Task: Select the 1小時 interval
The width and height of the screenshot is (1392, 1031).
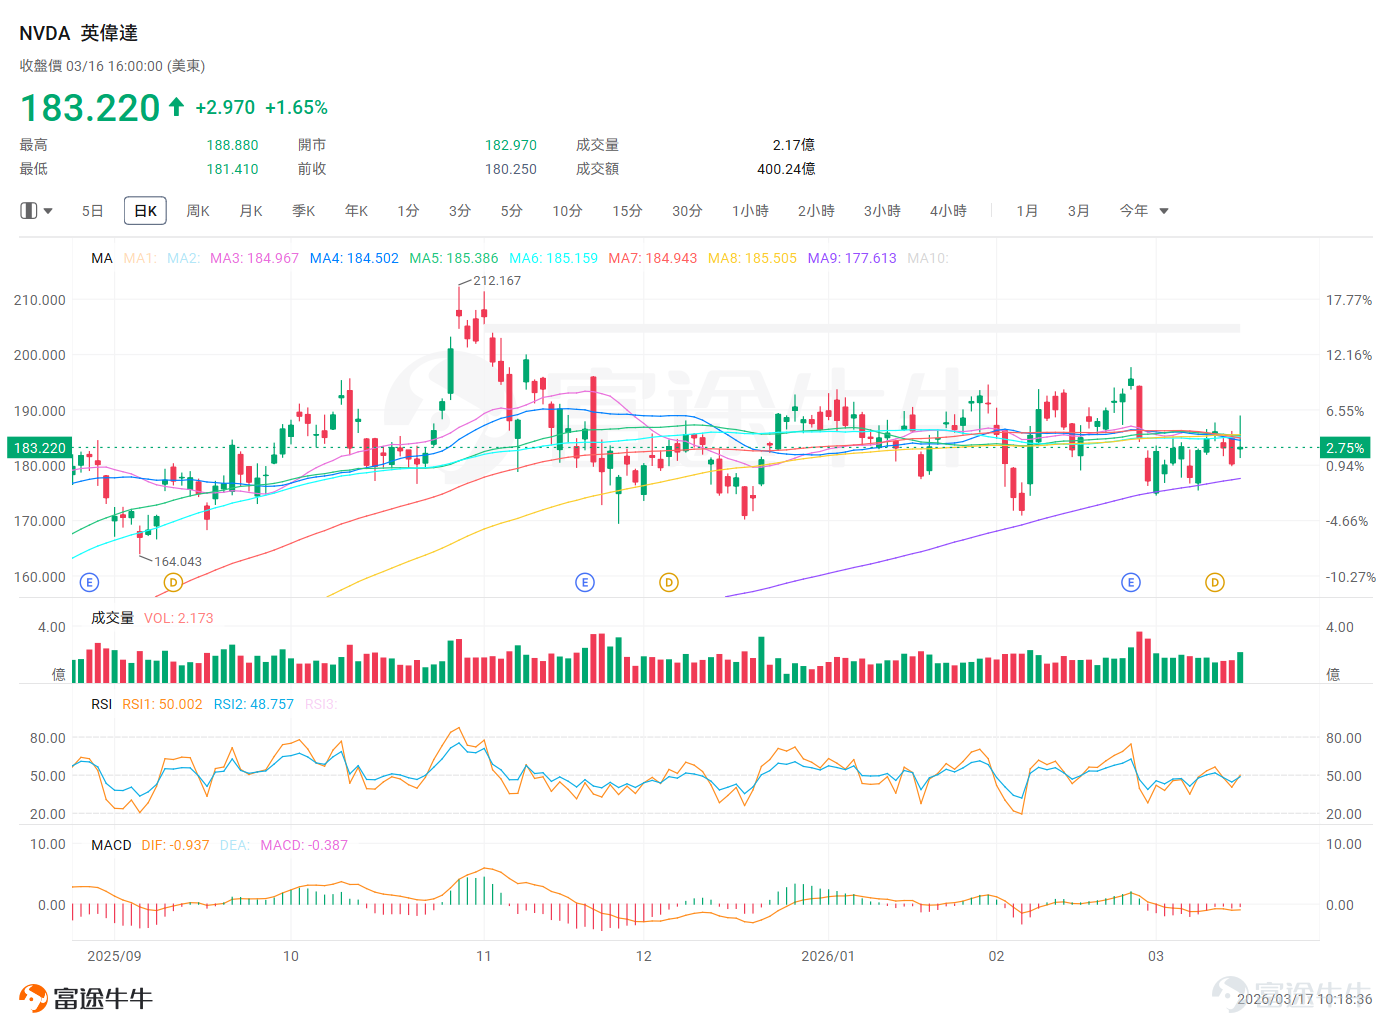Action: click(x=750, y=211)
